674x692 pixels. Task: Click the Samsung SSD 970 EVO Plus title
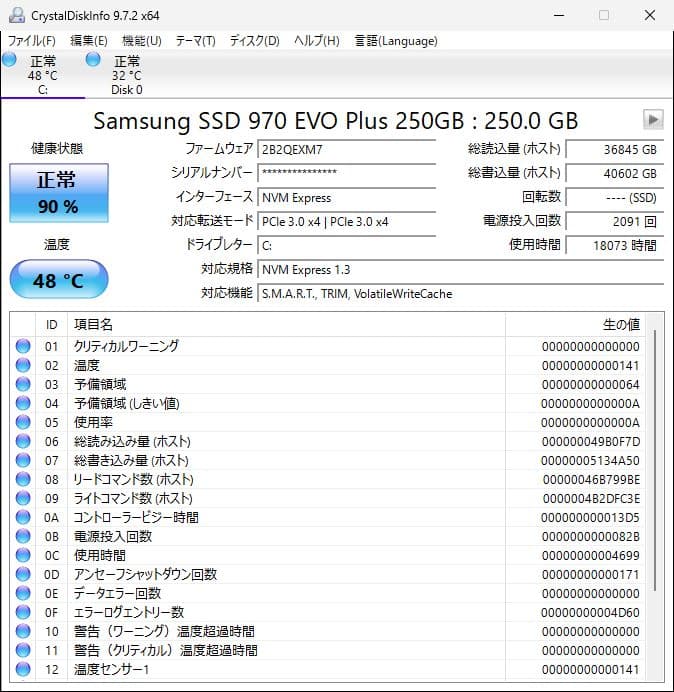tap(335, 120)
